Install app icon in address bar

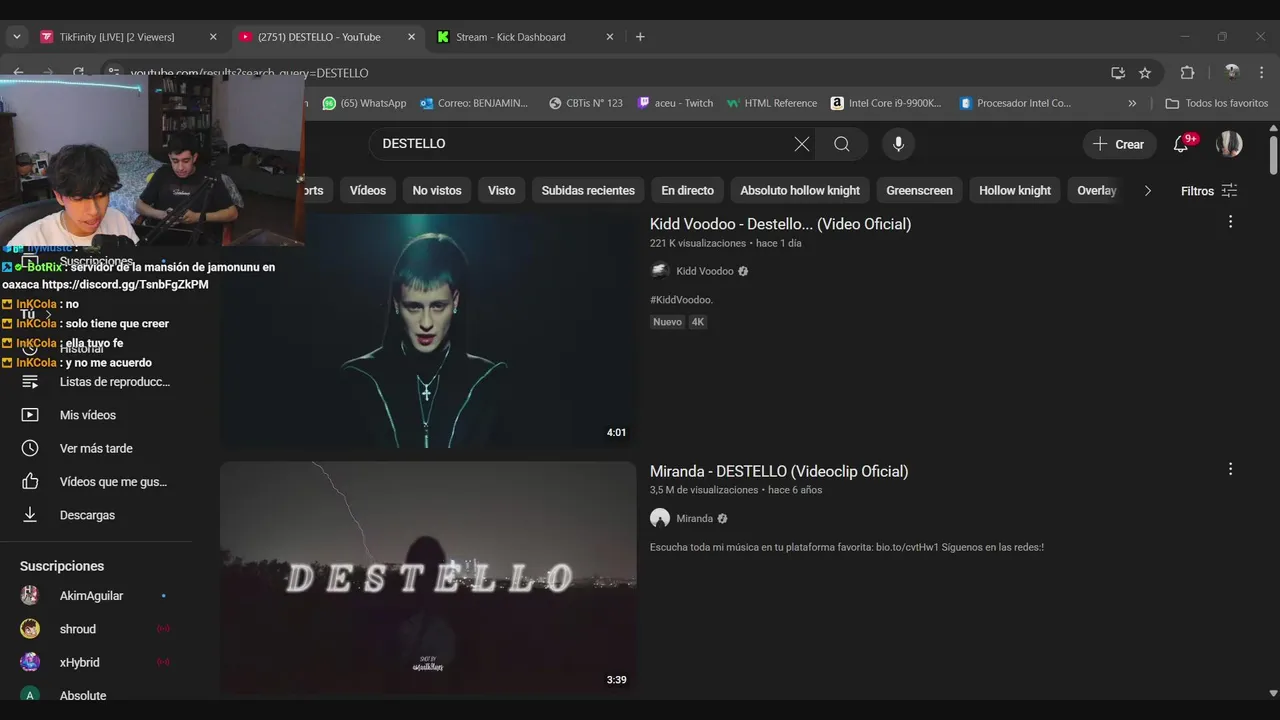[x=1118, y=73]
